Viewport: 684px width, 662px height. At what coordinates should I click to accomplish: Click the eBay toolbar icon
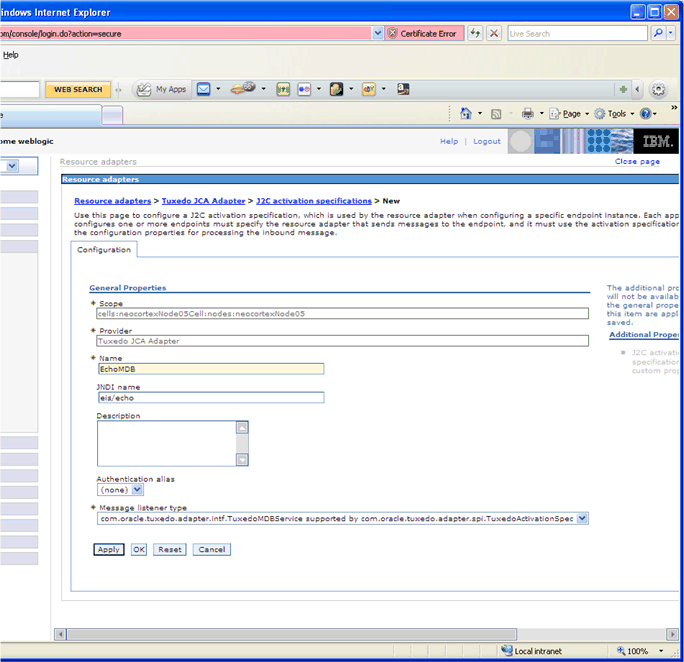pyautogui.click(x=369, y=89)
